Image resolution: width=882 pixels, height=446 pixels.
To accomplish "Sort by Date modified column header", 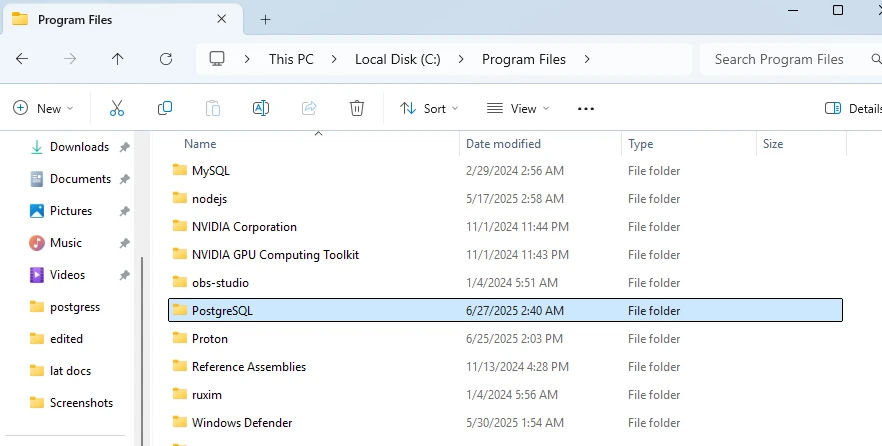I will 503,144.
